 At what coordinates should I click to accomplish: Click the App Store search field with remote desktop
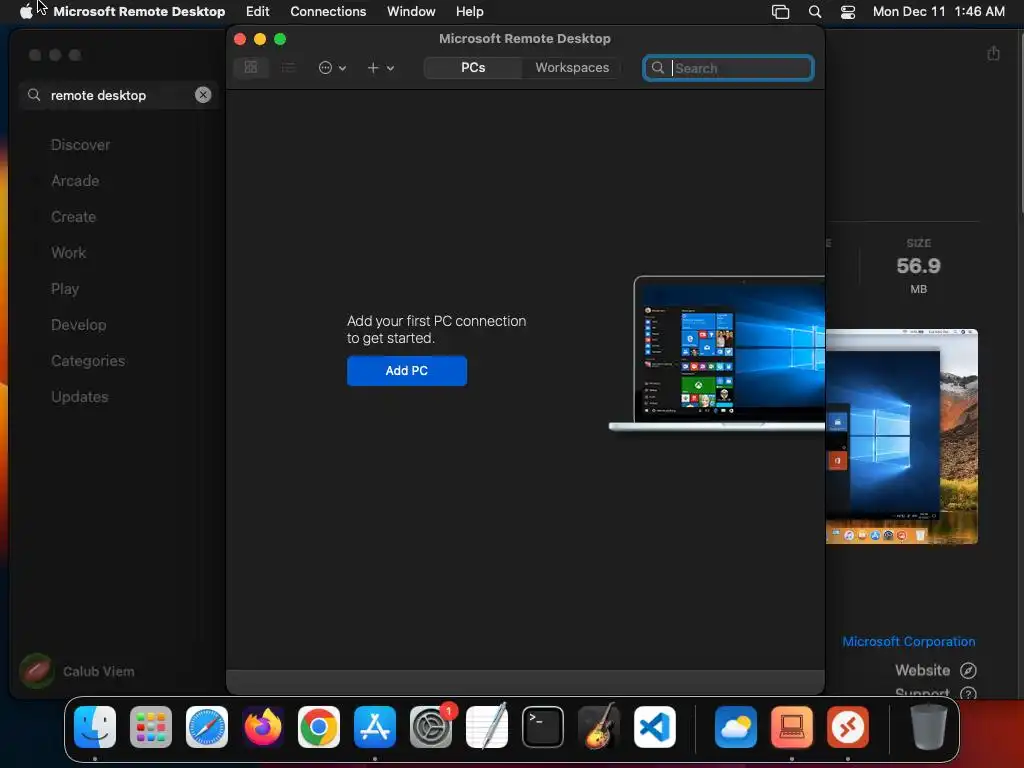point(118,95)
